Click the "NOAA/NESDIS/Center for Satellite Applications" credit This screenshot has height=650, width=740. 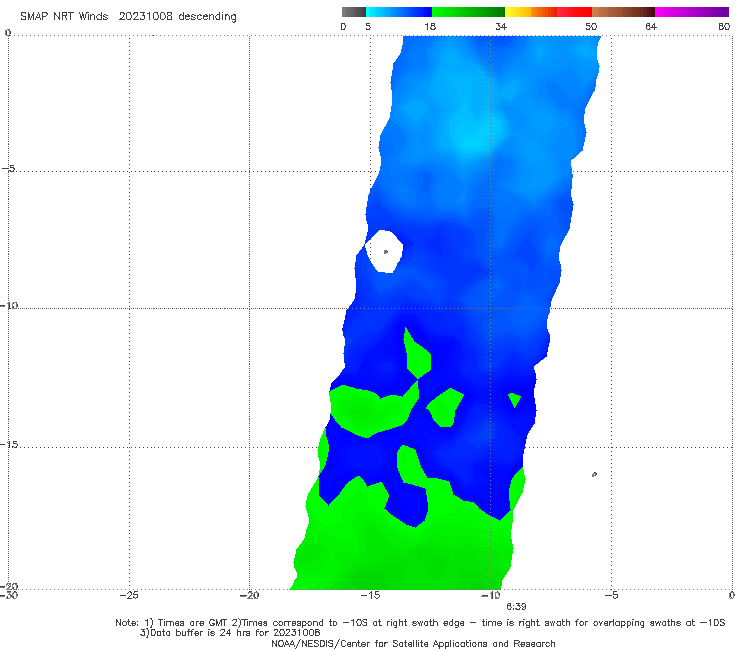[x=413, y=644]
